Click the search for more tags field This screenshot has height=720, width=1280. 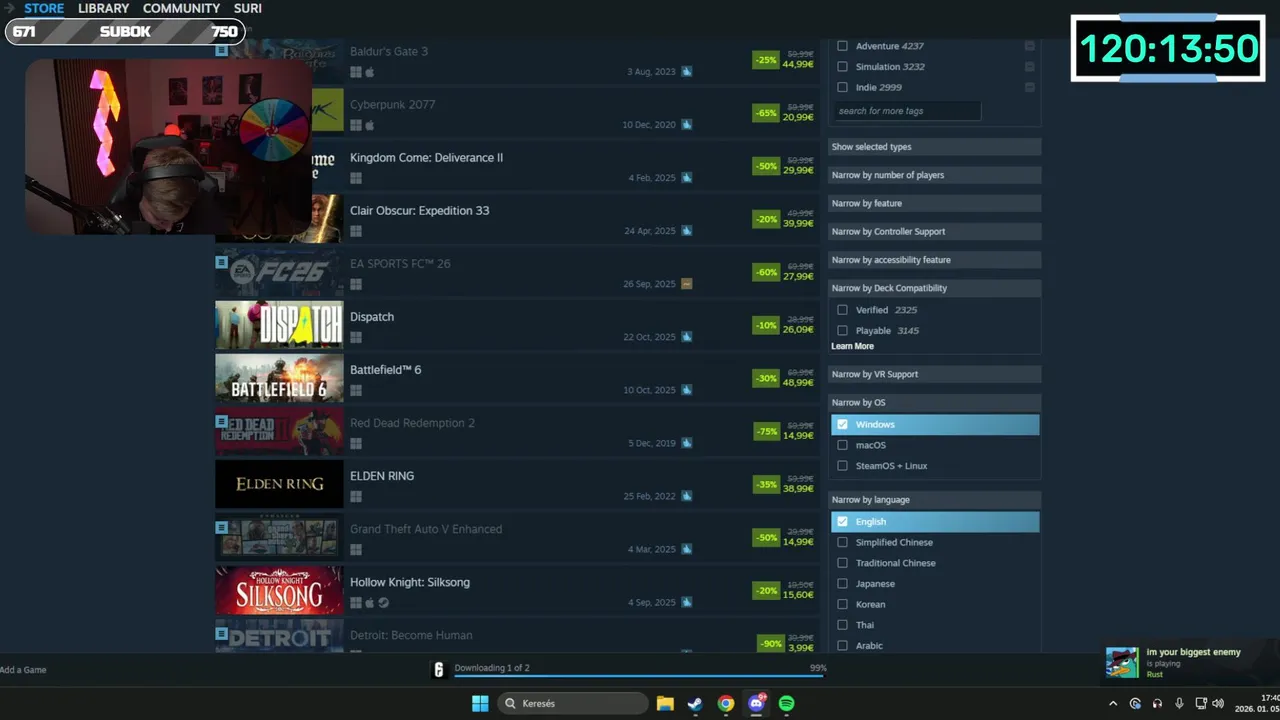[x=906, y=111]
